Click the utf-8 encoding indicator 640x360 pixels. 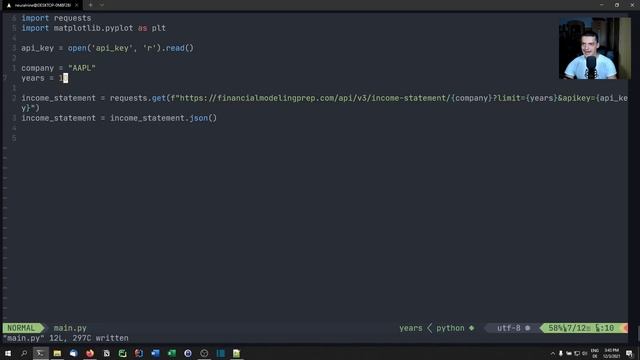(509, 328)
